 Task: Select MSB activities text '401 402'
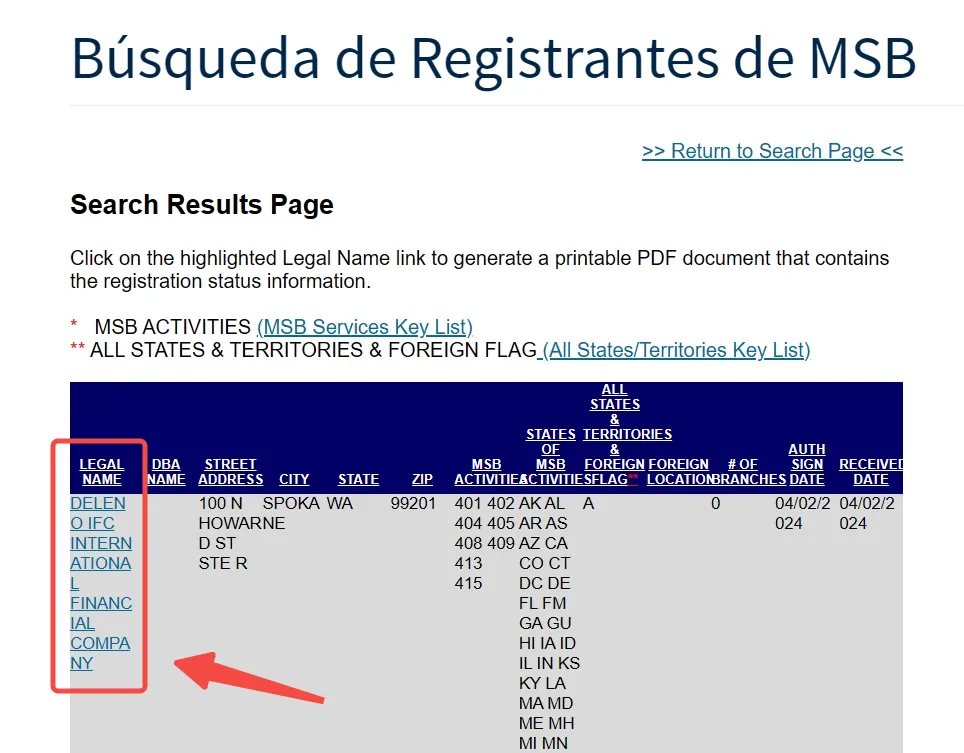(x=484, y=503)
